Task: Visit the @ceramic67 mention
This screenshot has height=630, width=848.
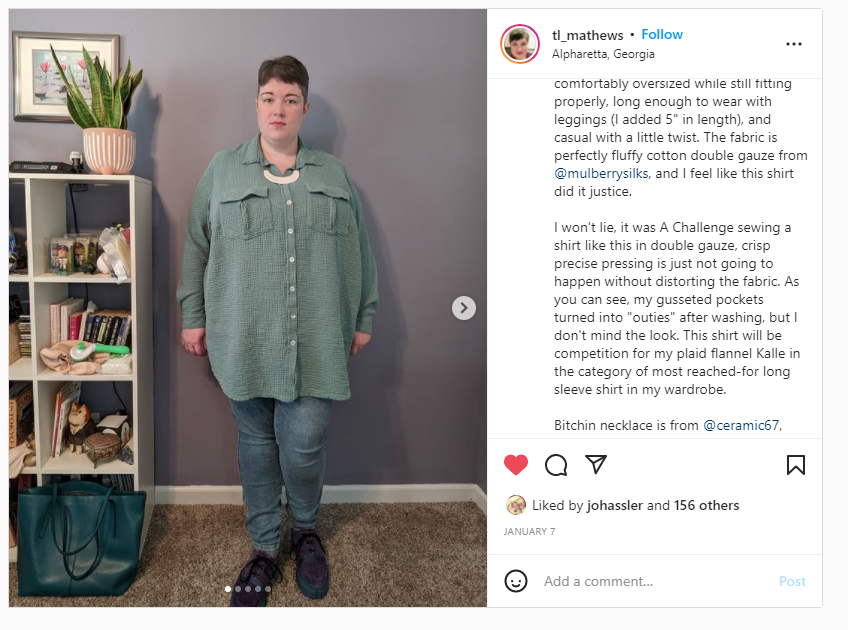Action: click(x=741, y=426)
